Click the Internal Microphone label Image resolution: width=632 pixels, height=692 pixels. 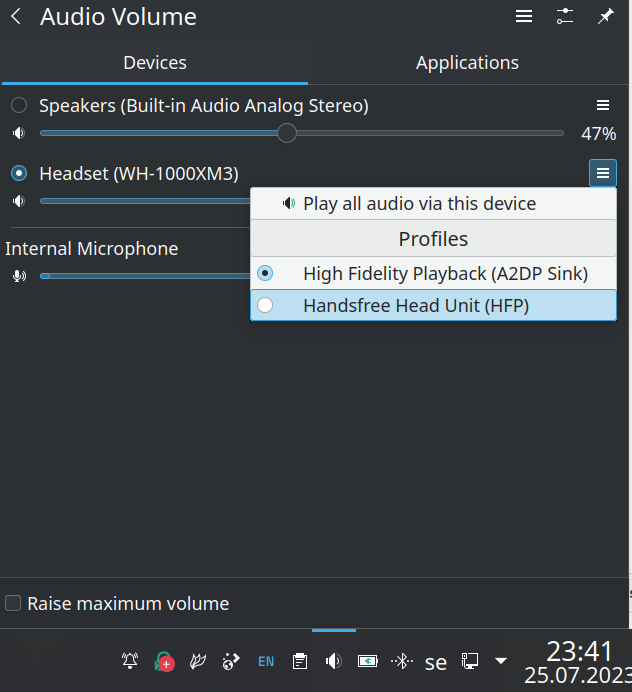pyautogui.click(x=91, y=248)
